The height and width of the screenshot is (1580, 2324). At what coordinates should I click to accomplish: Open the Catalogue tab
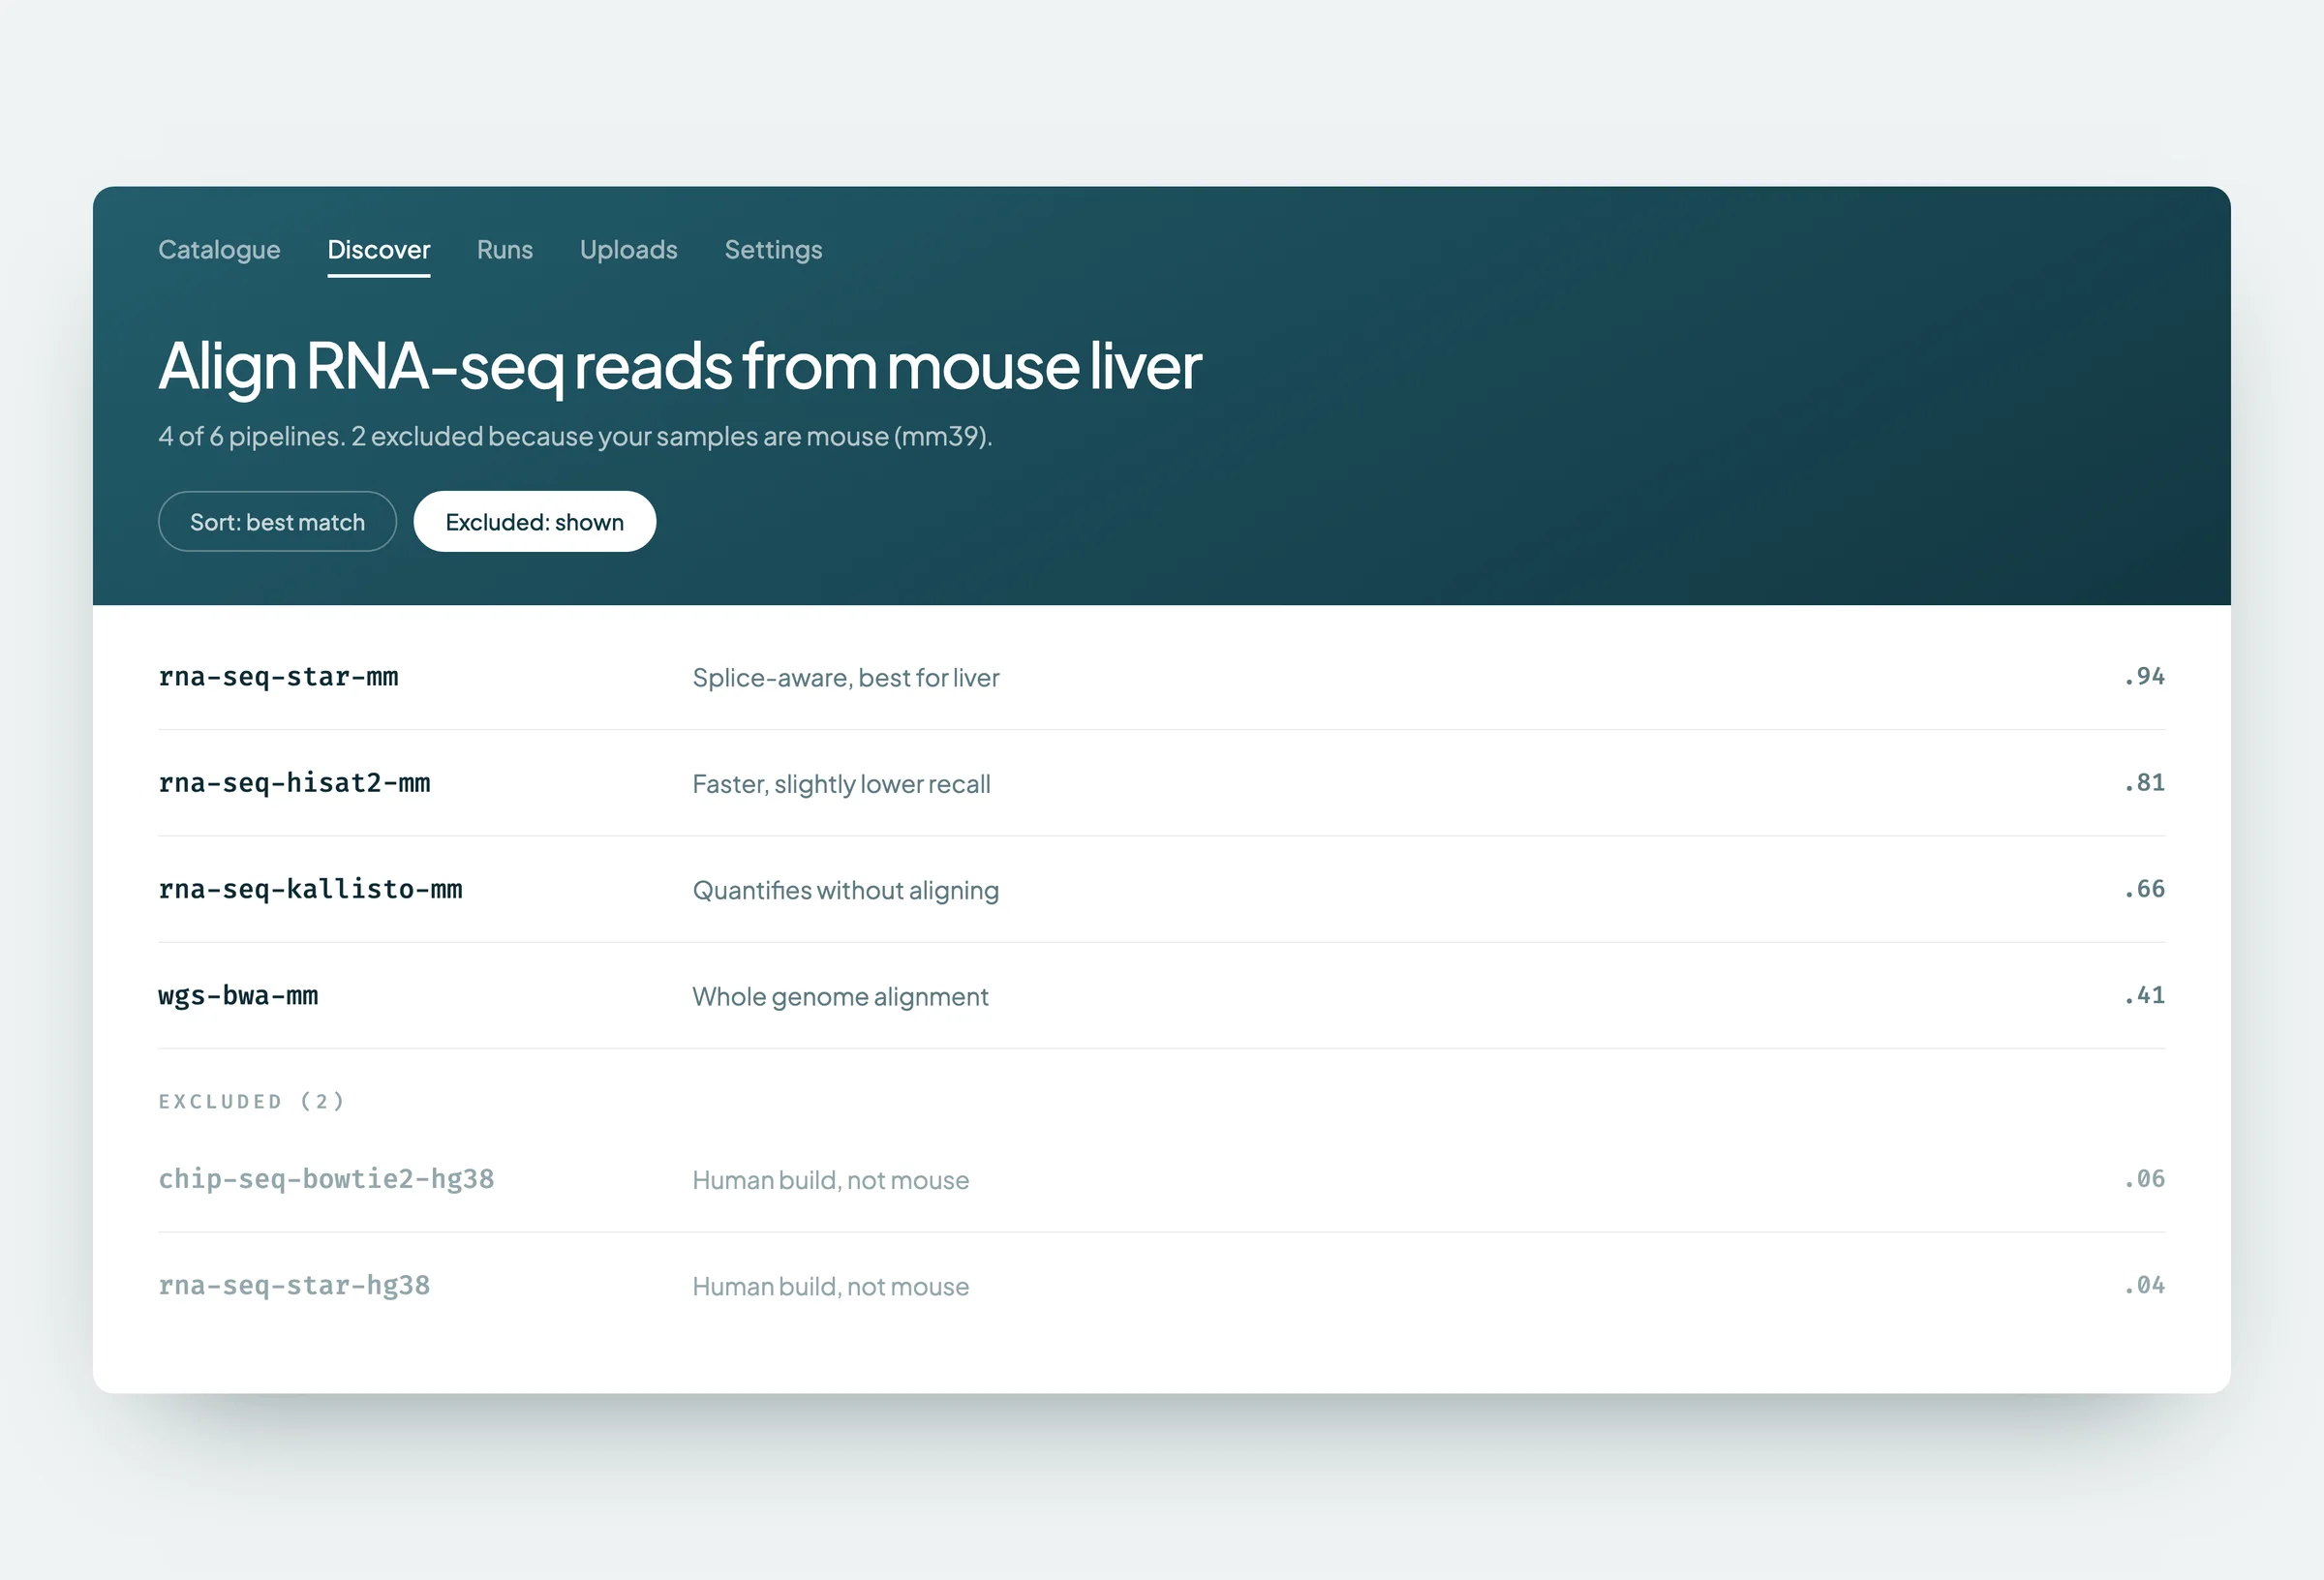click(219, 250)
